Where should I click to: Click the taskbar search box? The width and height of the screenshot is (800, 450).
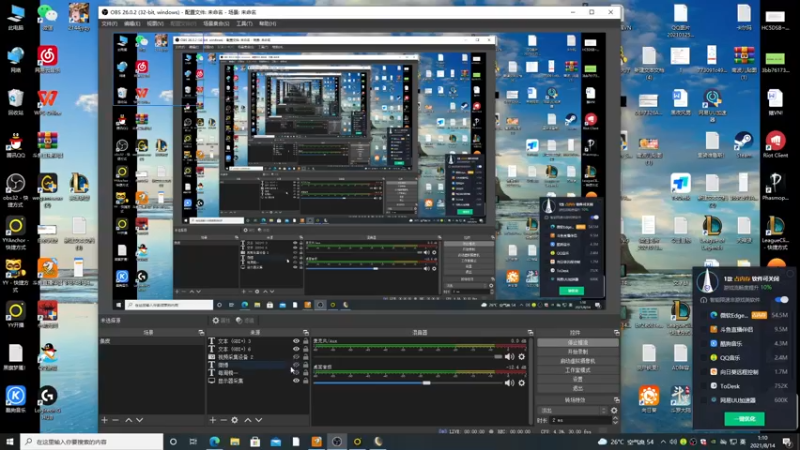click(92, 441)
